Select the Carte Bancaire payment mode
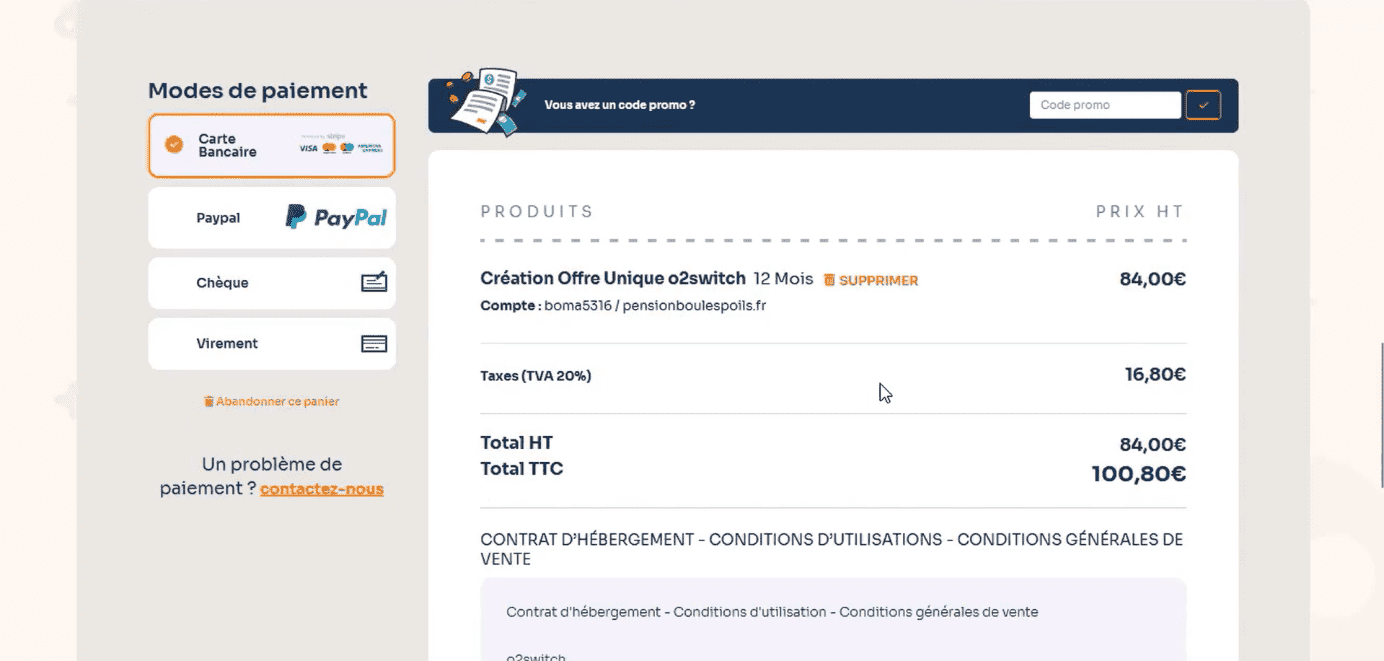Screen dimensions: 1384x661 pyautogui.click(x=272, y=145)
